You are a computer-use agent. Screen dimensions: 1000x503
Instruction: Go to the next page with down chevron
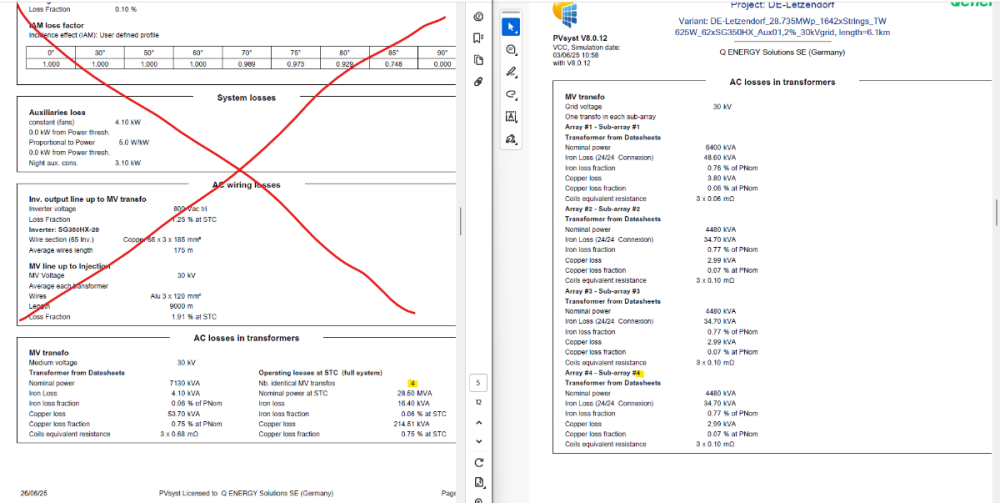(x=479, y=441)
